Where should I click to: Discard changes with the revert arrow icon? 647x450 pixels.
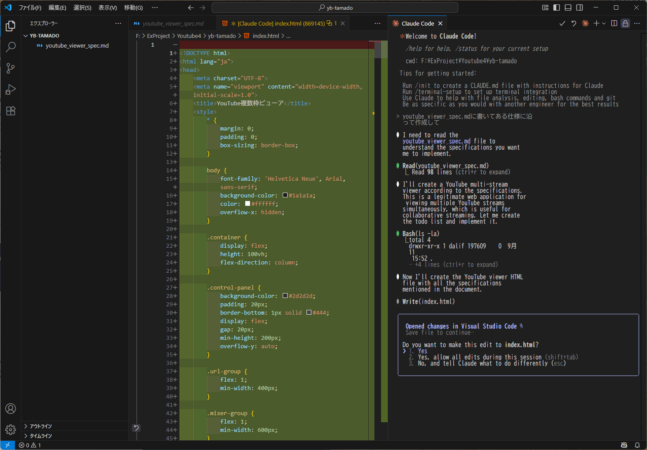(x=574, y=24)
